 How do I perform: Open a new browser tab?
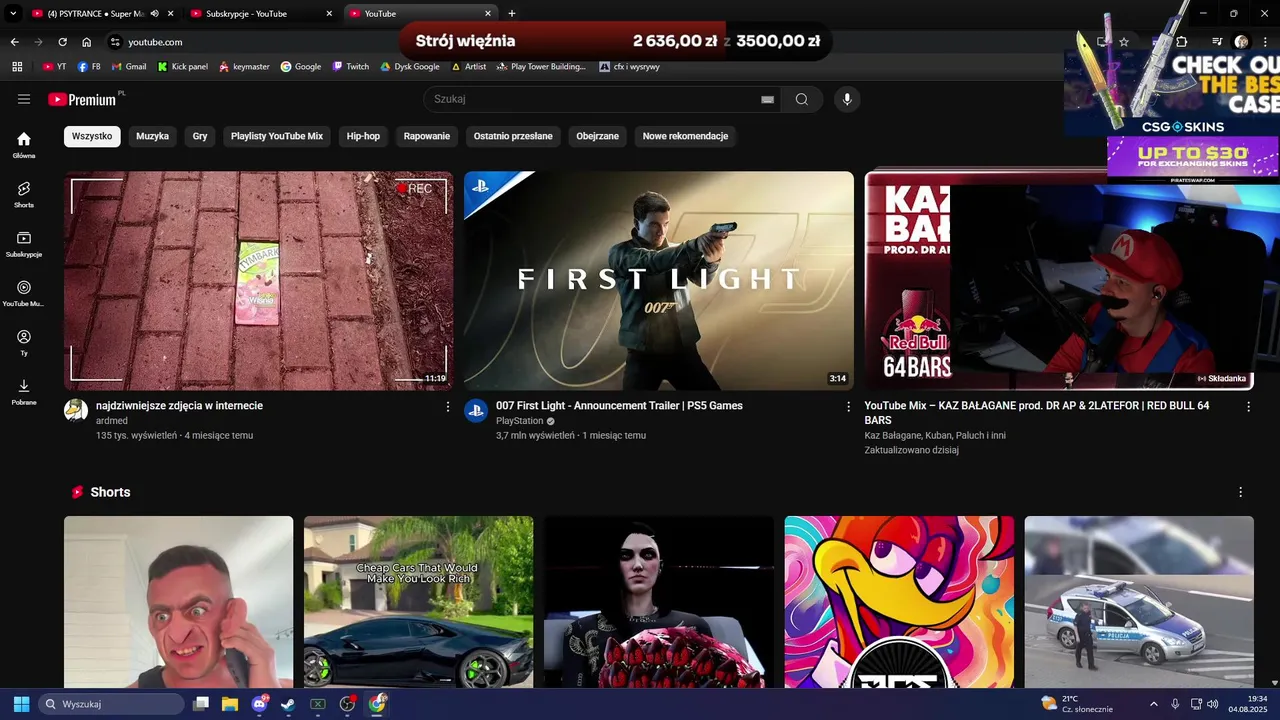(x=512, y=14)
